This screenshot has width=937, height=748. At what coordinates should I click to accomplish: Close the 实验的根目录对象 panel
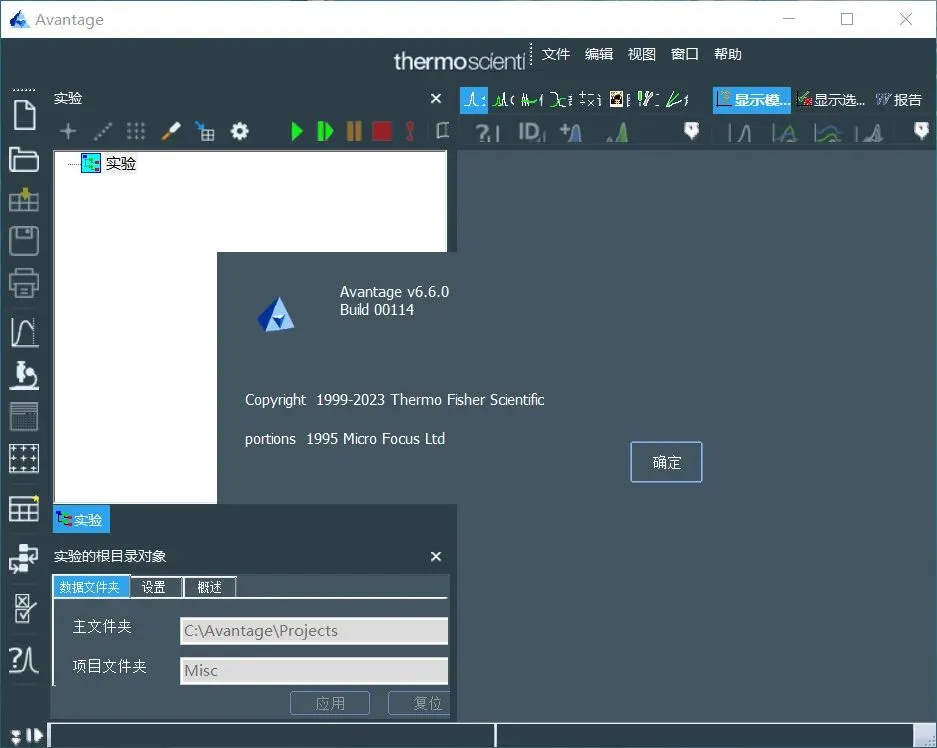coord(436,557)
